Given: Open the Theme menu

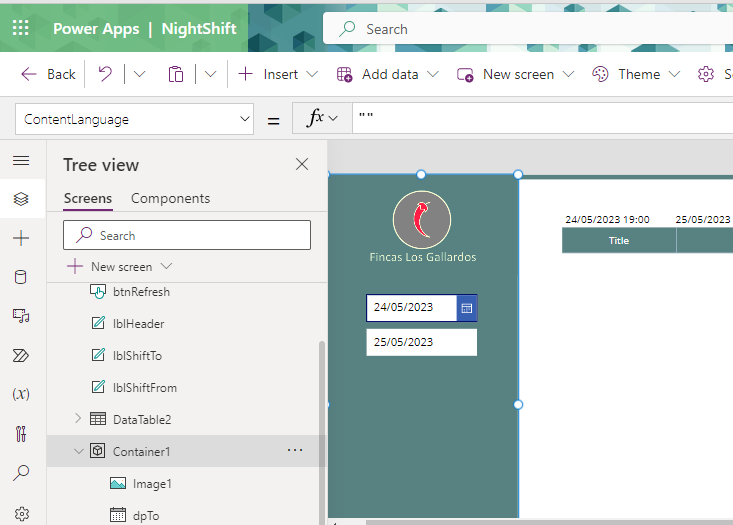Looking at the screenshot, I should tap(636, 74).
